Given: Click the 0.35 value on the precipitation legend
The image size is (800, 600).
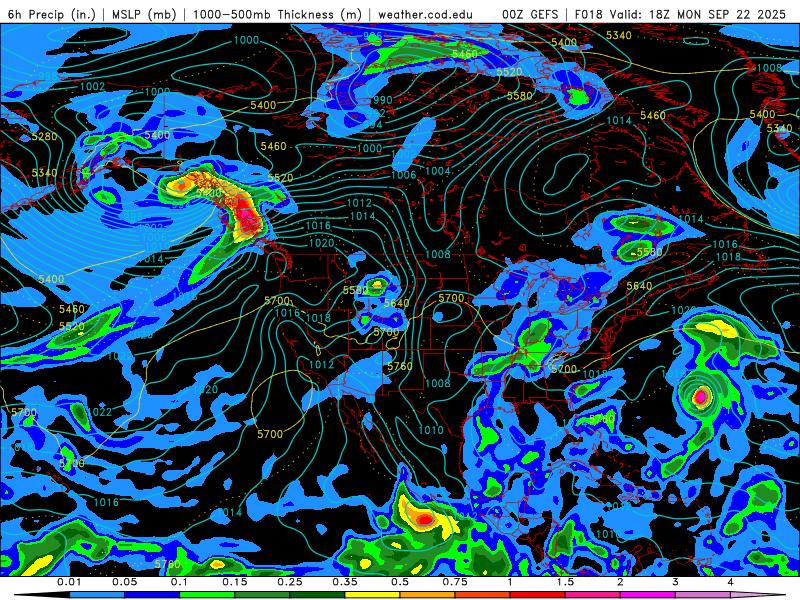Looking at the screenshot, I should tap(345, 582).
